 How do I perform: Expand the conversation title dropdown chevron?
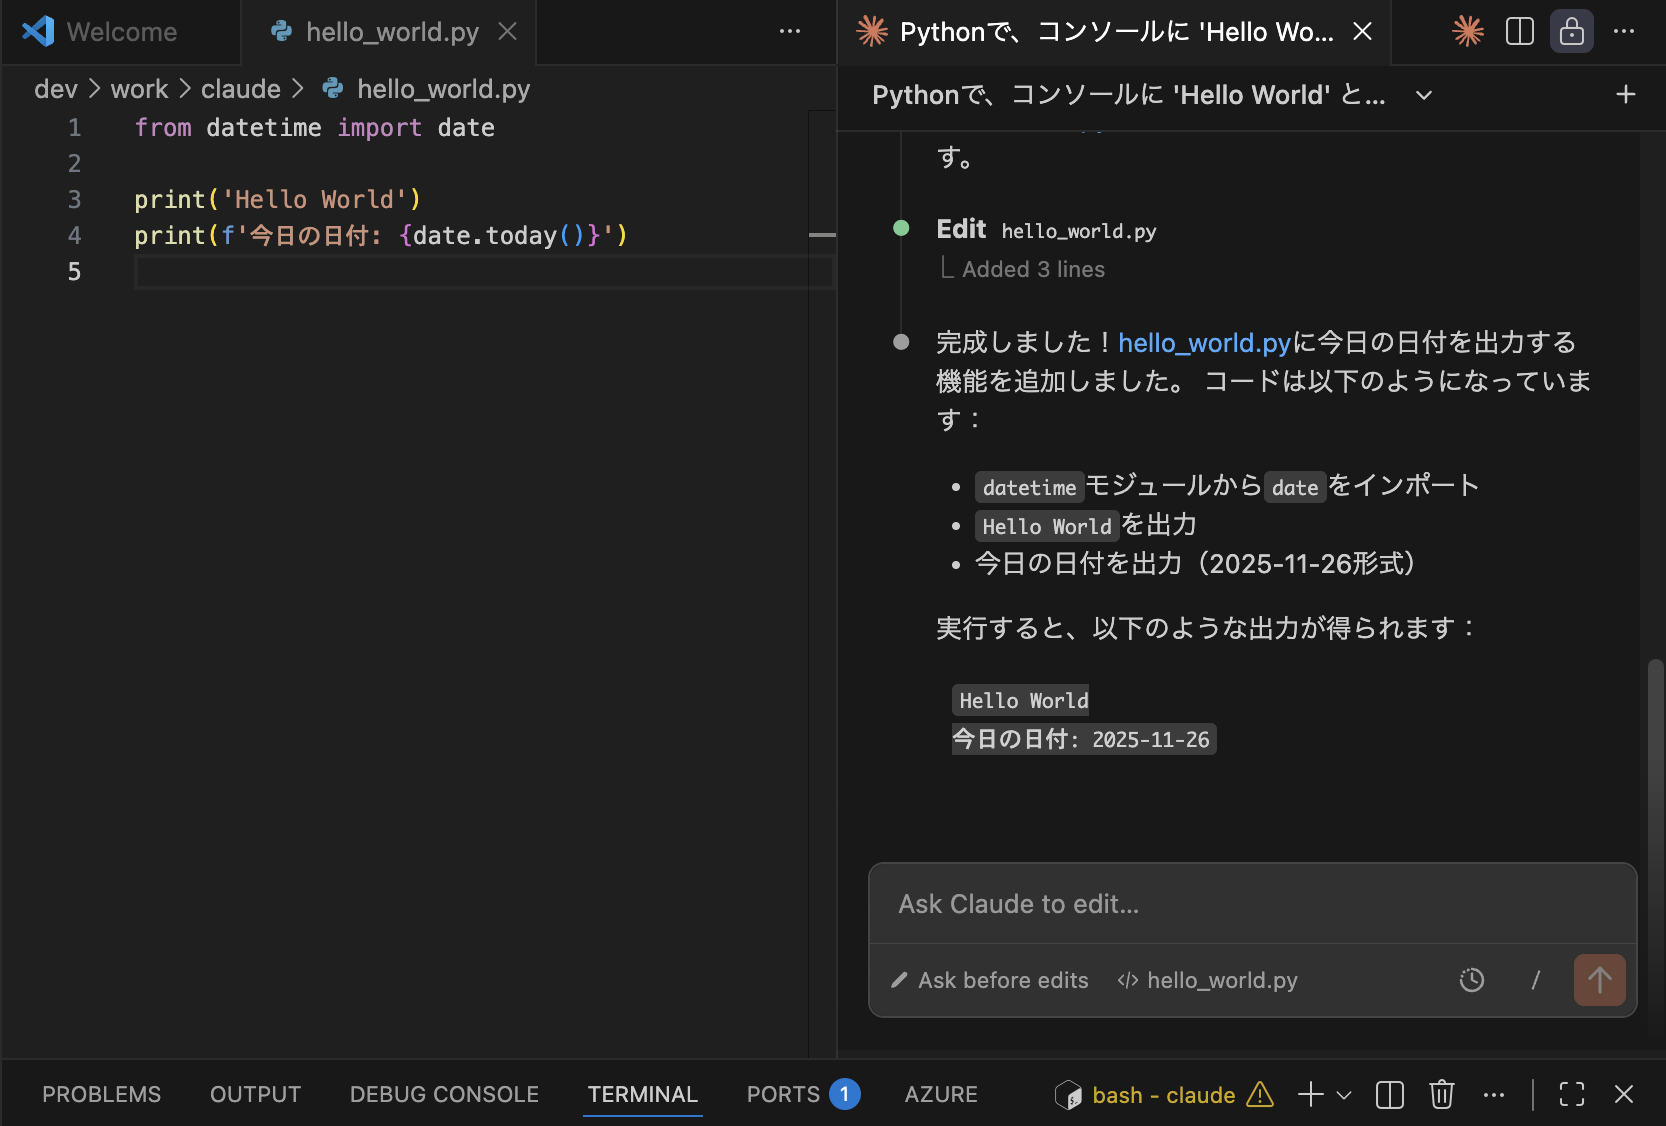pos(1424,95)
